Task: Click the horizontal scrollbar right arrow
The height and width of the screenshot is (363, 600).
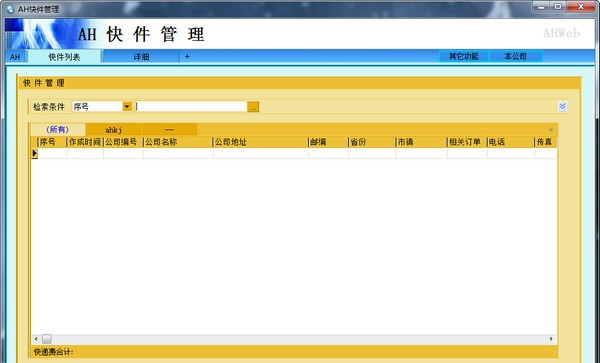Action: 551,339
